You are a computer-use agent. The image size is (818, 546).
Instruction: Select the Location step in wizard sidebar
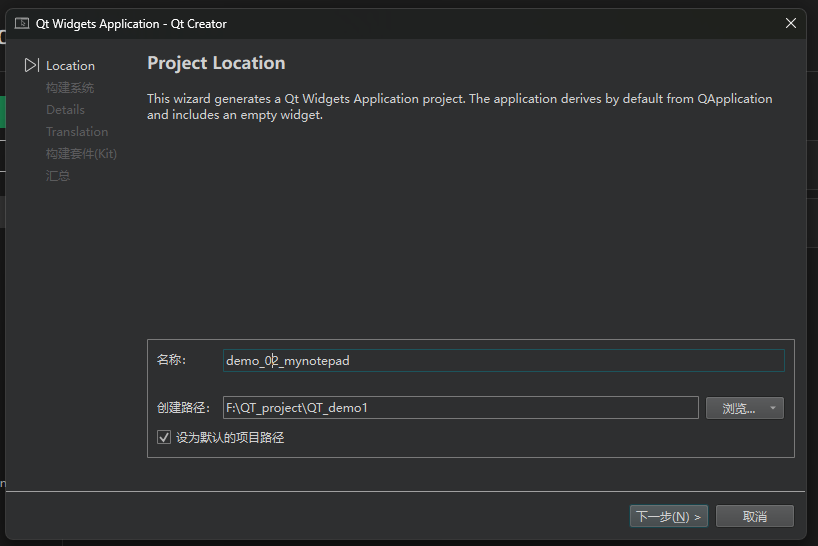point(70,66)
